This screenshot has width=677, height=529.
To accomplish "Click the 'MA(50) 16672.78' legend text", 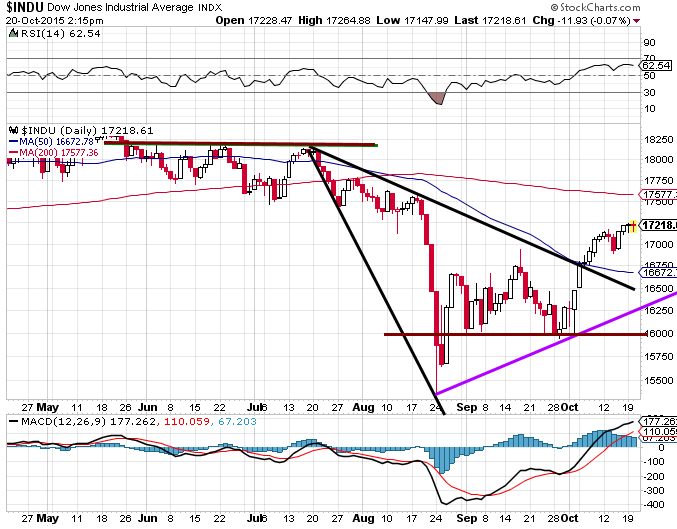I will (x=57, y=142).
